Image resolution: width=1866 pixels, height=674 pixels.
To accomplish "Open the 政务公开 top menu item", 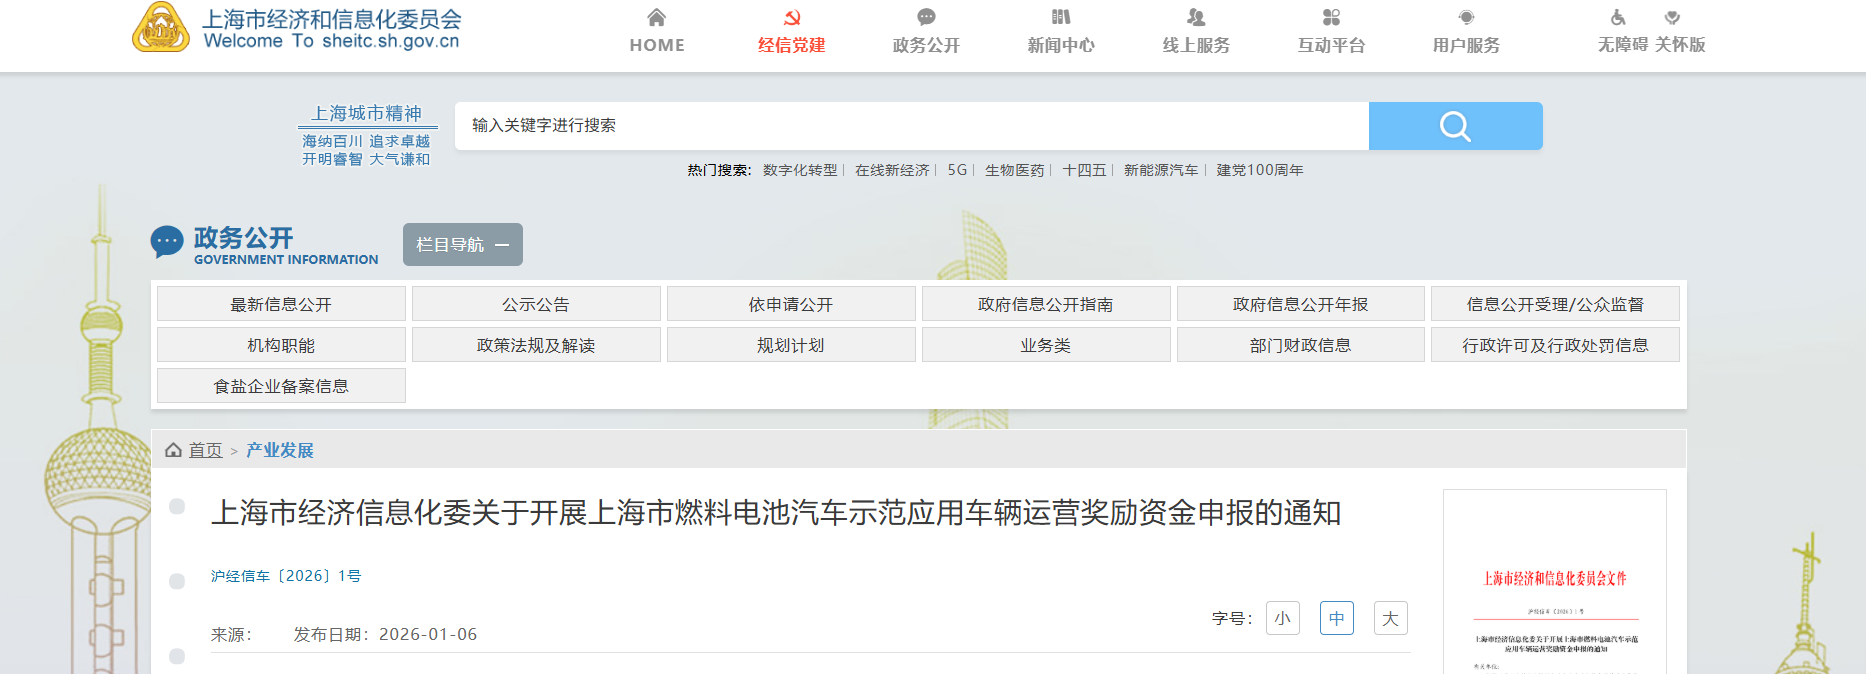I will point(926,45).
